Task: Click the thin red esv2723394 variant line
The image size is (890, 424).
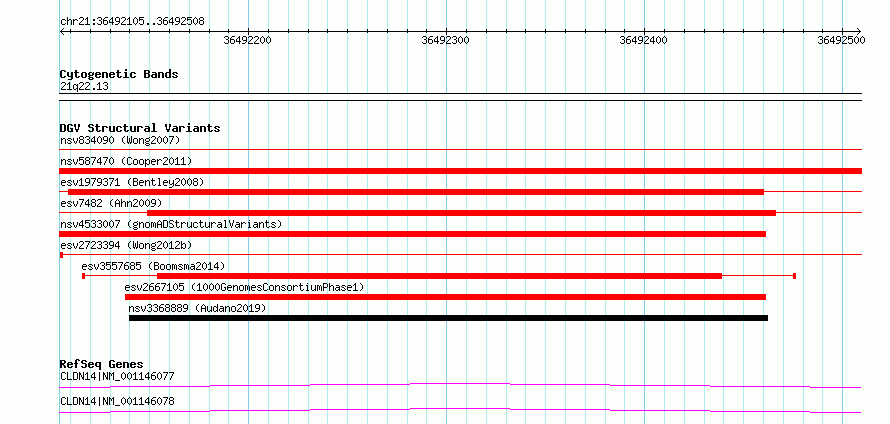Action: click(461, 255)
